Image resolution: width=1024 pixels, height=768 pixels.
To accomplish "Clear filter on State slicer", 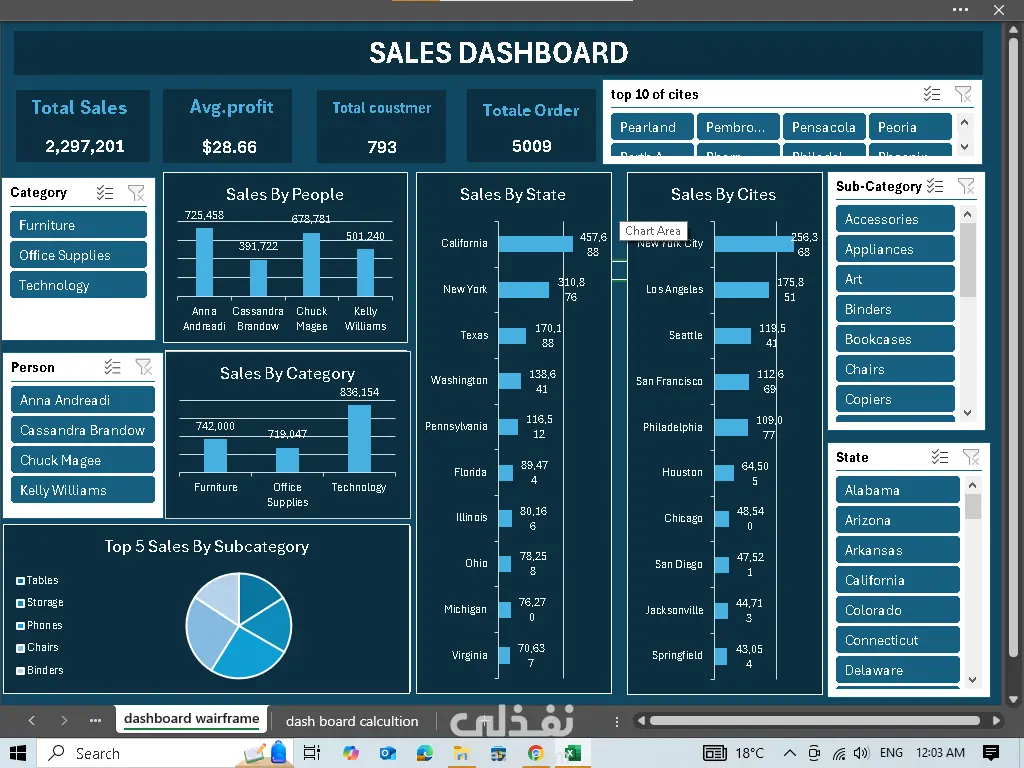I will coord(971,457).
